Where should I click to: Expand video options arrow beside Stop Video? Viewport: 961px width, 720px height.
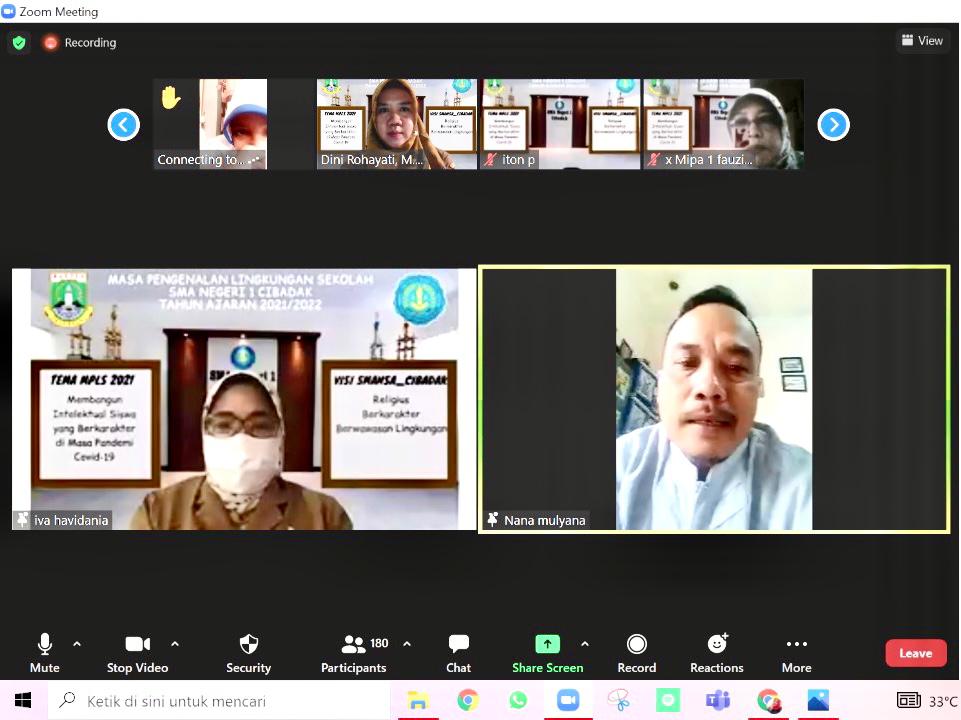tap(175, 644)
